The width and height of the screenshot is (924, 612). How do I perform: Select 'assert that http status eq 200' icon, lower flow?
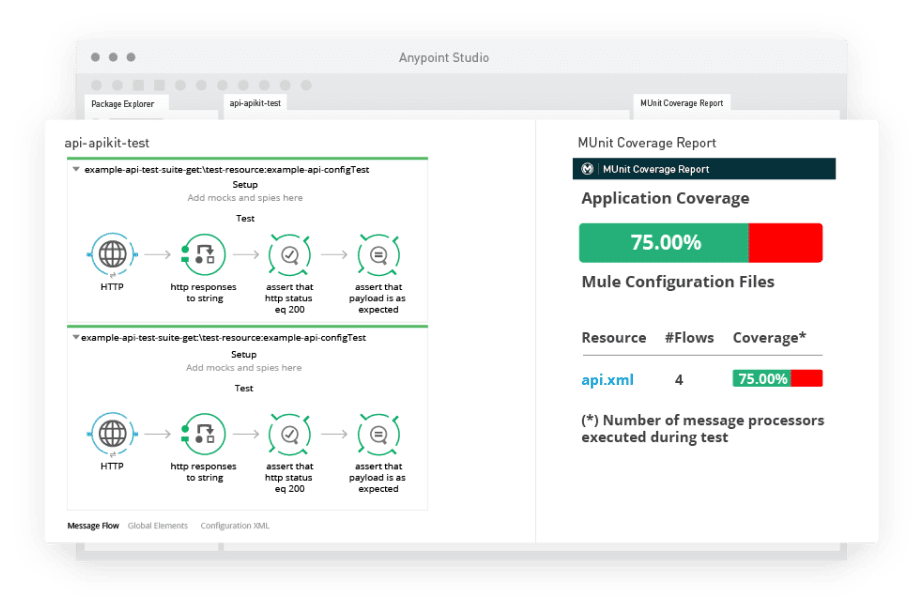point(289,434)
